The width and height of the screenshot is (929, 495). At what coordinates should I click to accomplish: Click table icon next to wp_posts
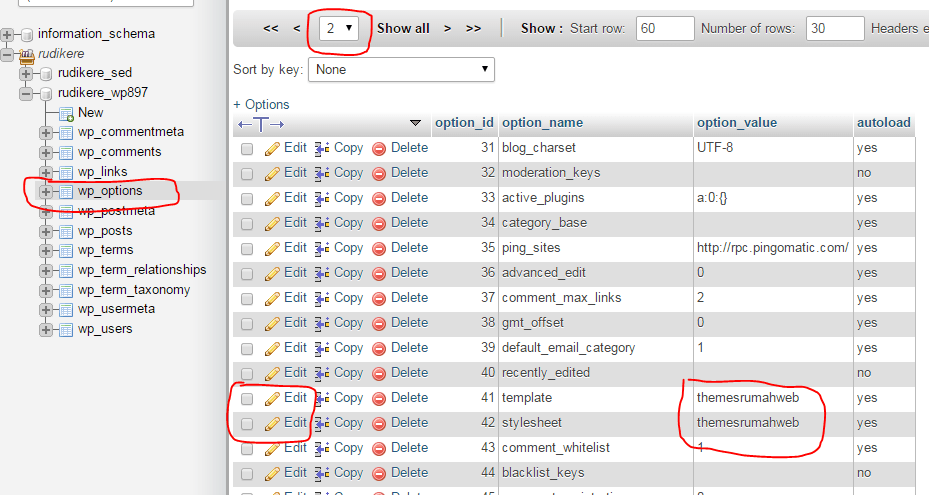point(66,231)
